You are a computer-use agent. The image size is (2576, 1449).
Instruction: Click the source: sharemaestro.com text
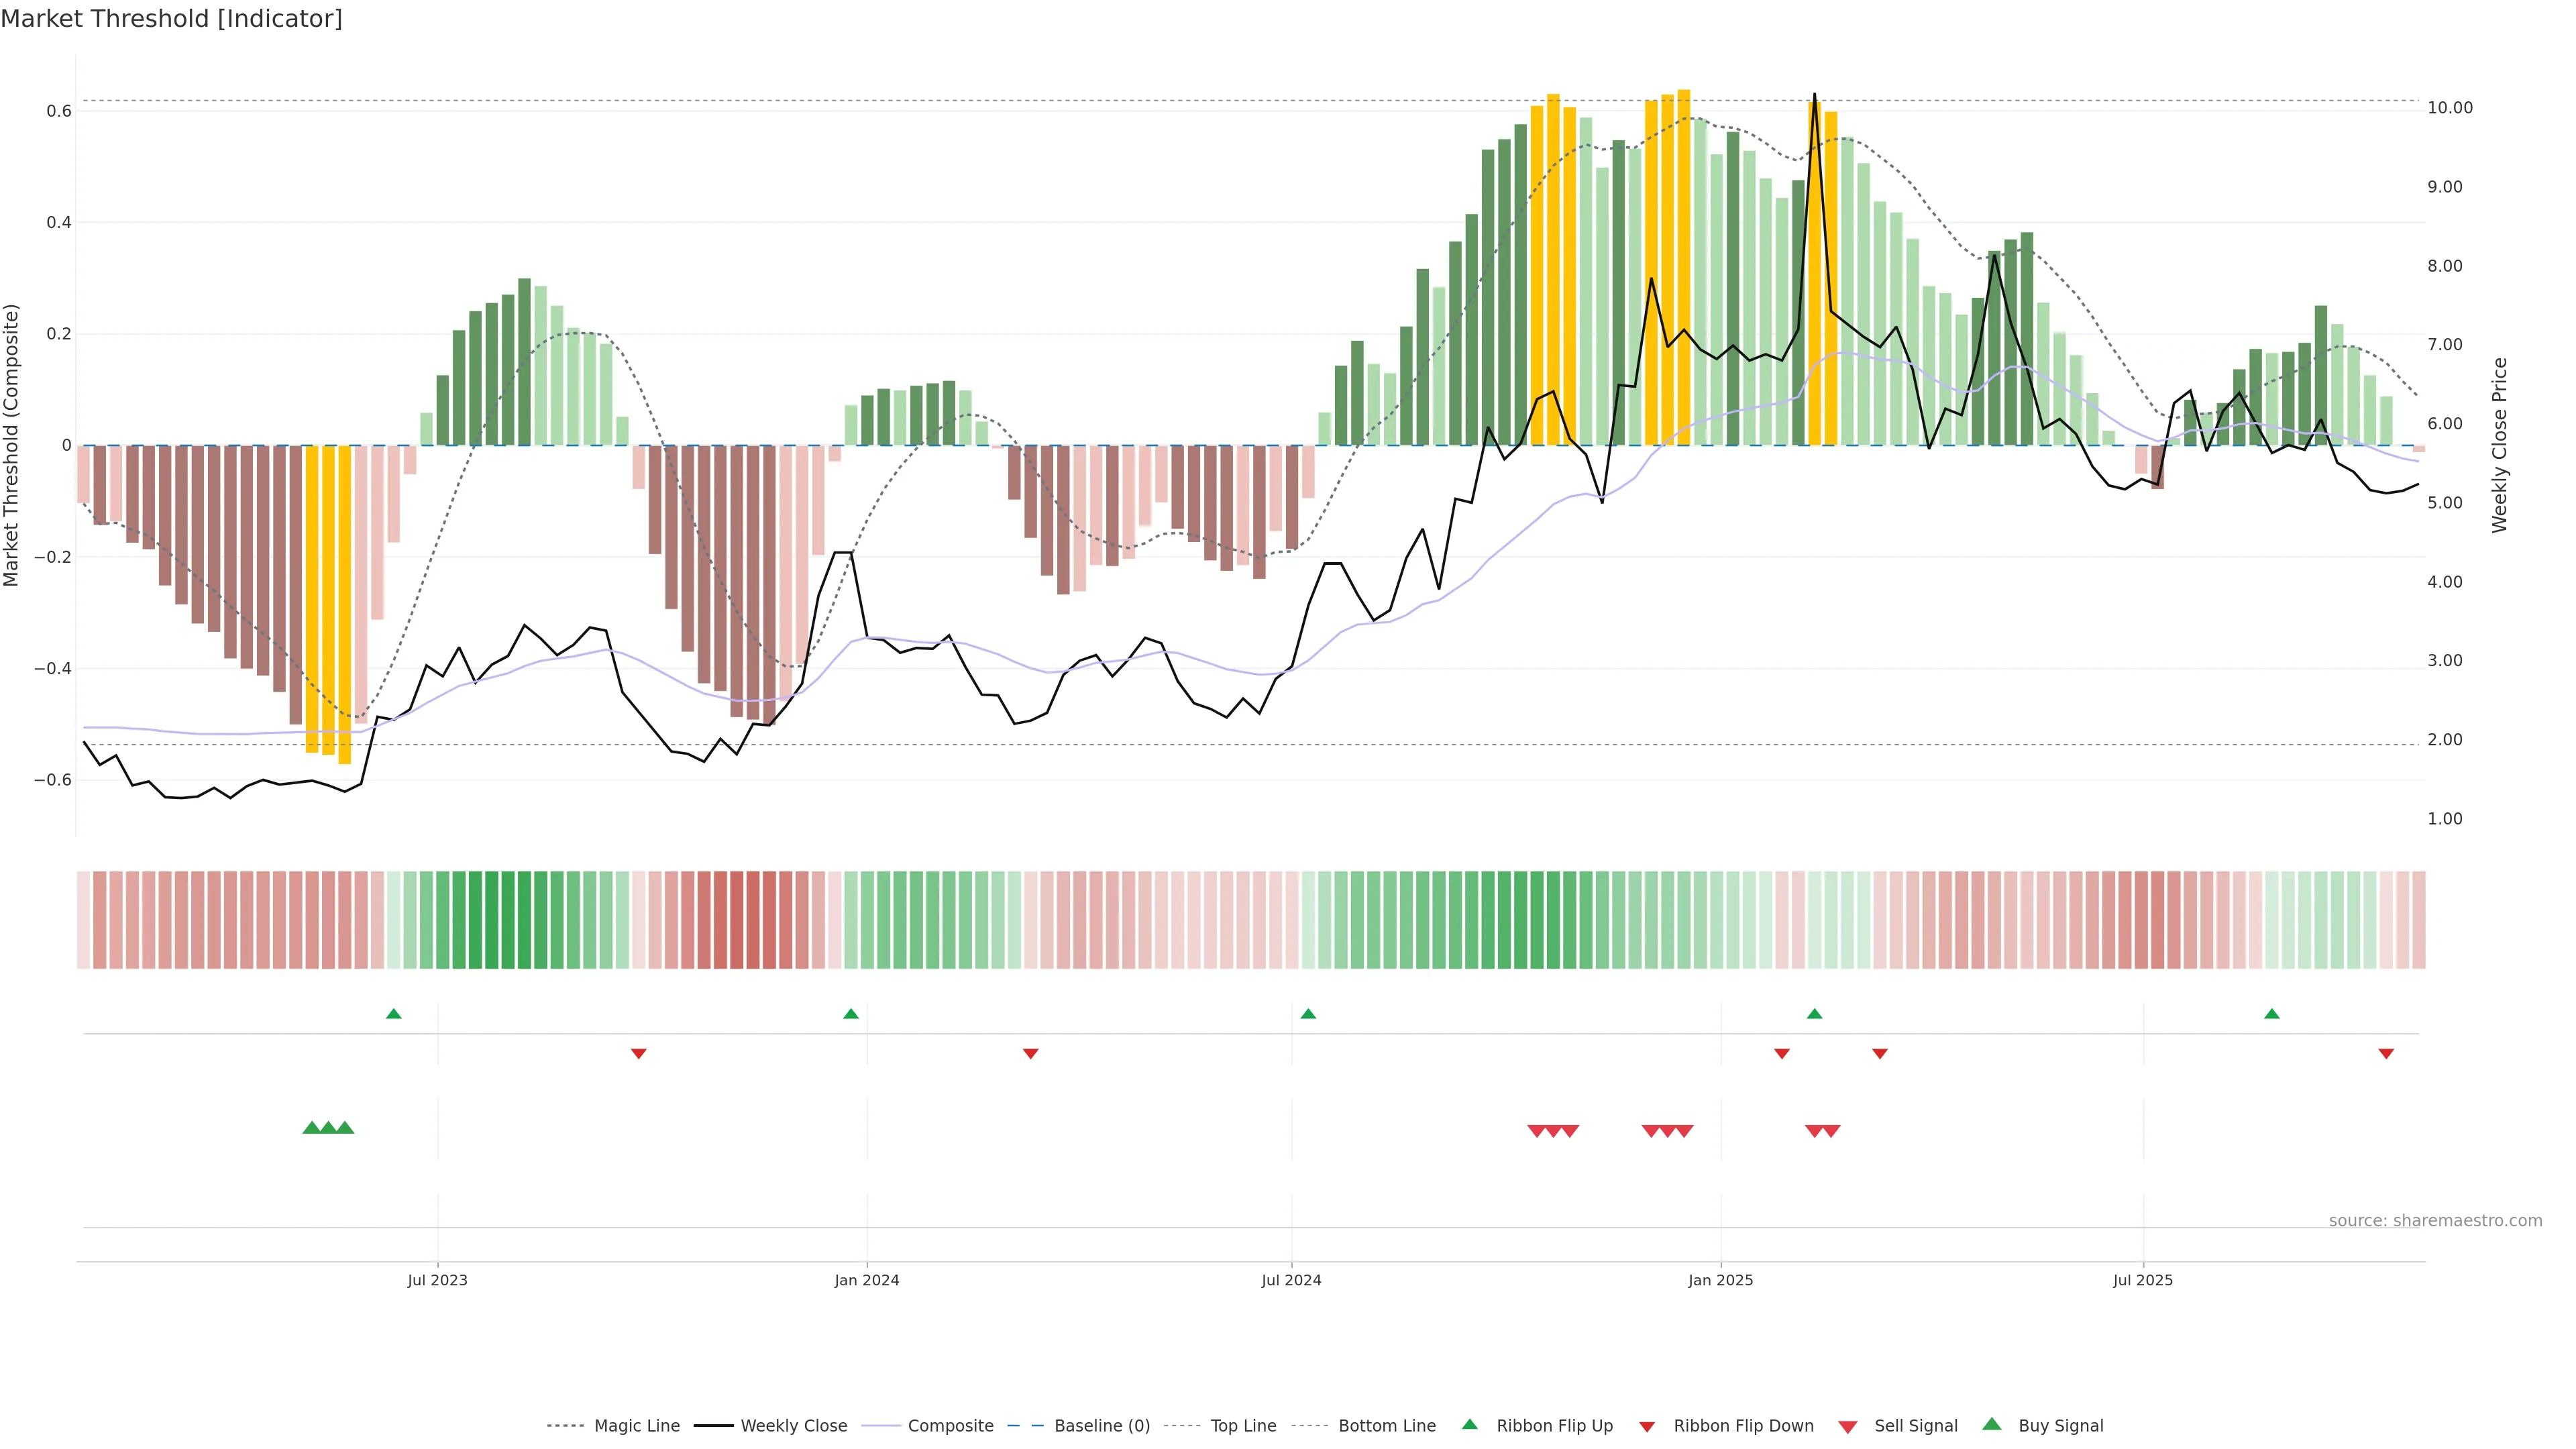[x=2435, y=1220]
